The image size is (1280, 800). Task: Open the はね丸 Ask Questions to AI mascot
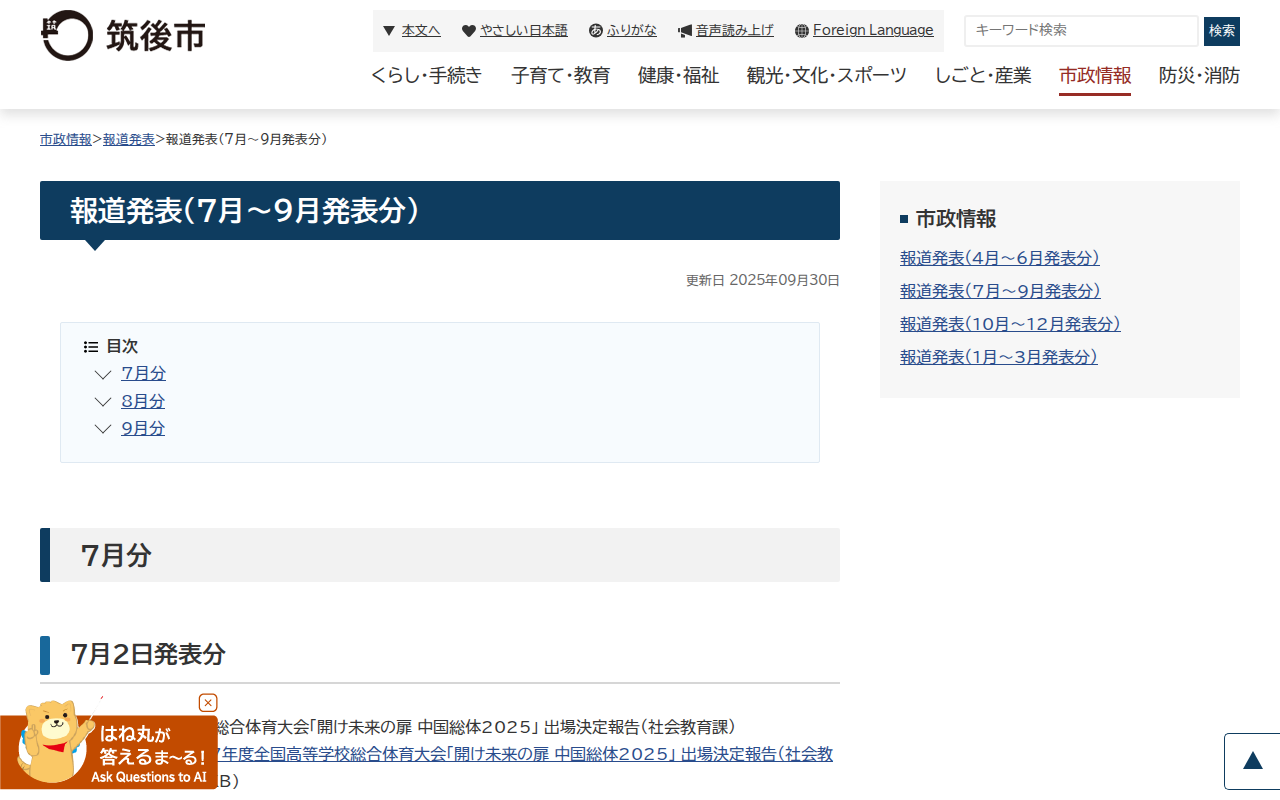108,745
